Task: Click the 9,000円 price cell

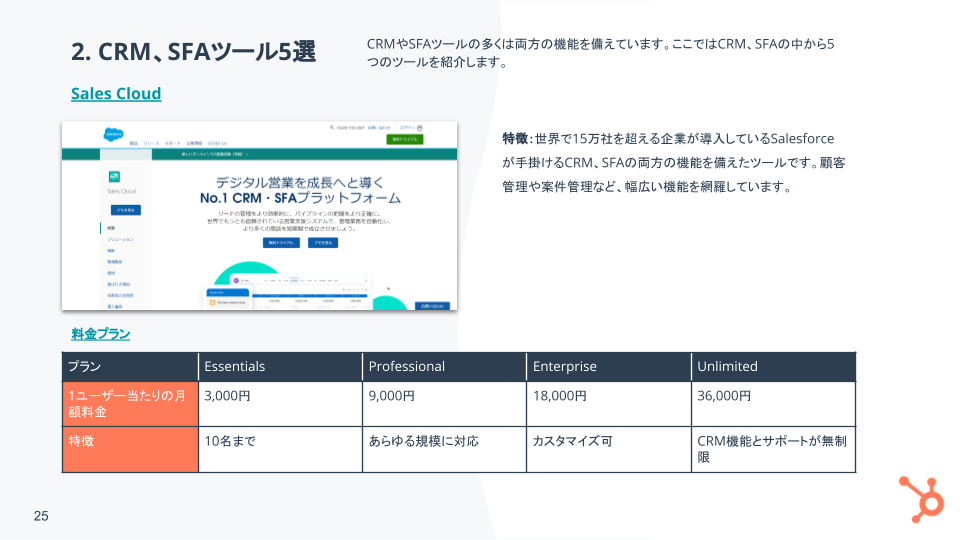Action: [444, 404]
